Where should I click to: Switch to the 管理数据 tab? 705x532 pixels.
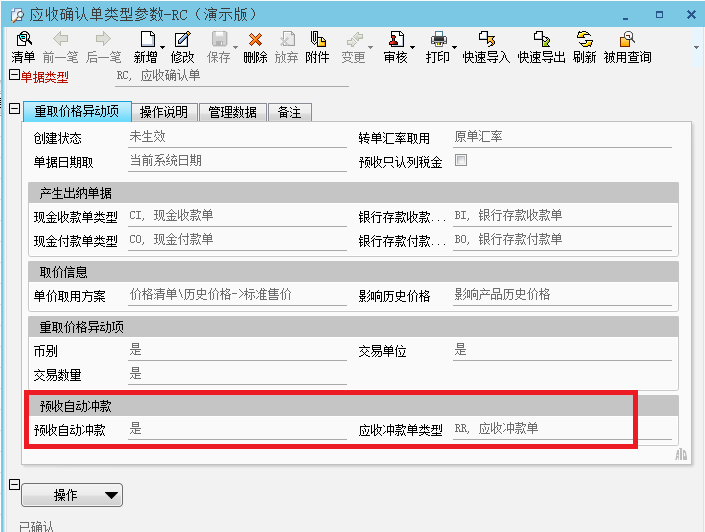coord(232,113)
